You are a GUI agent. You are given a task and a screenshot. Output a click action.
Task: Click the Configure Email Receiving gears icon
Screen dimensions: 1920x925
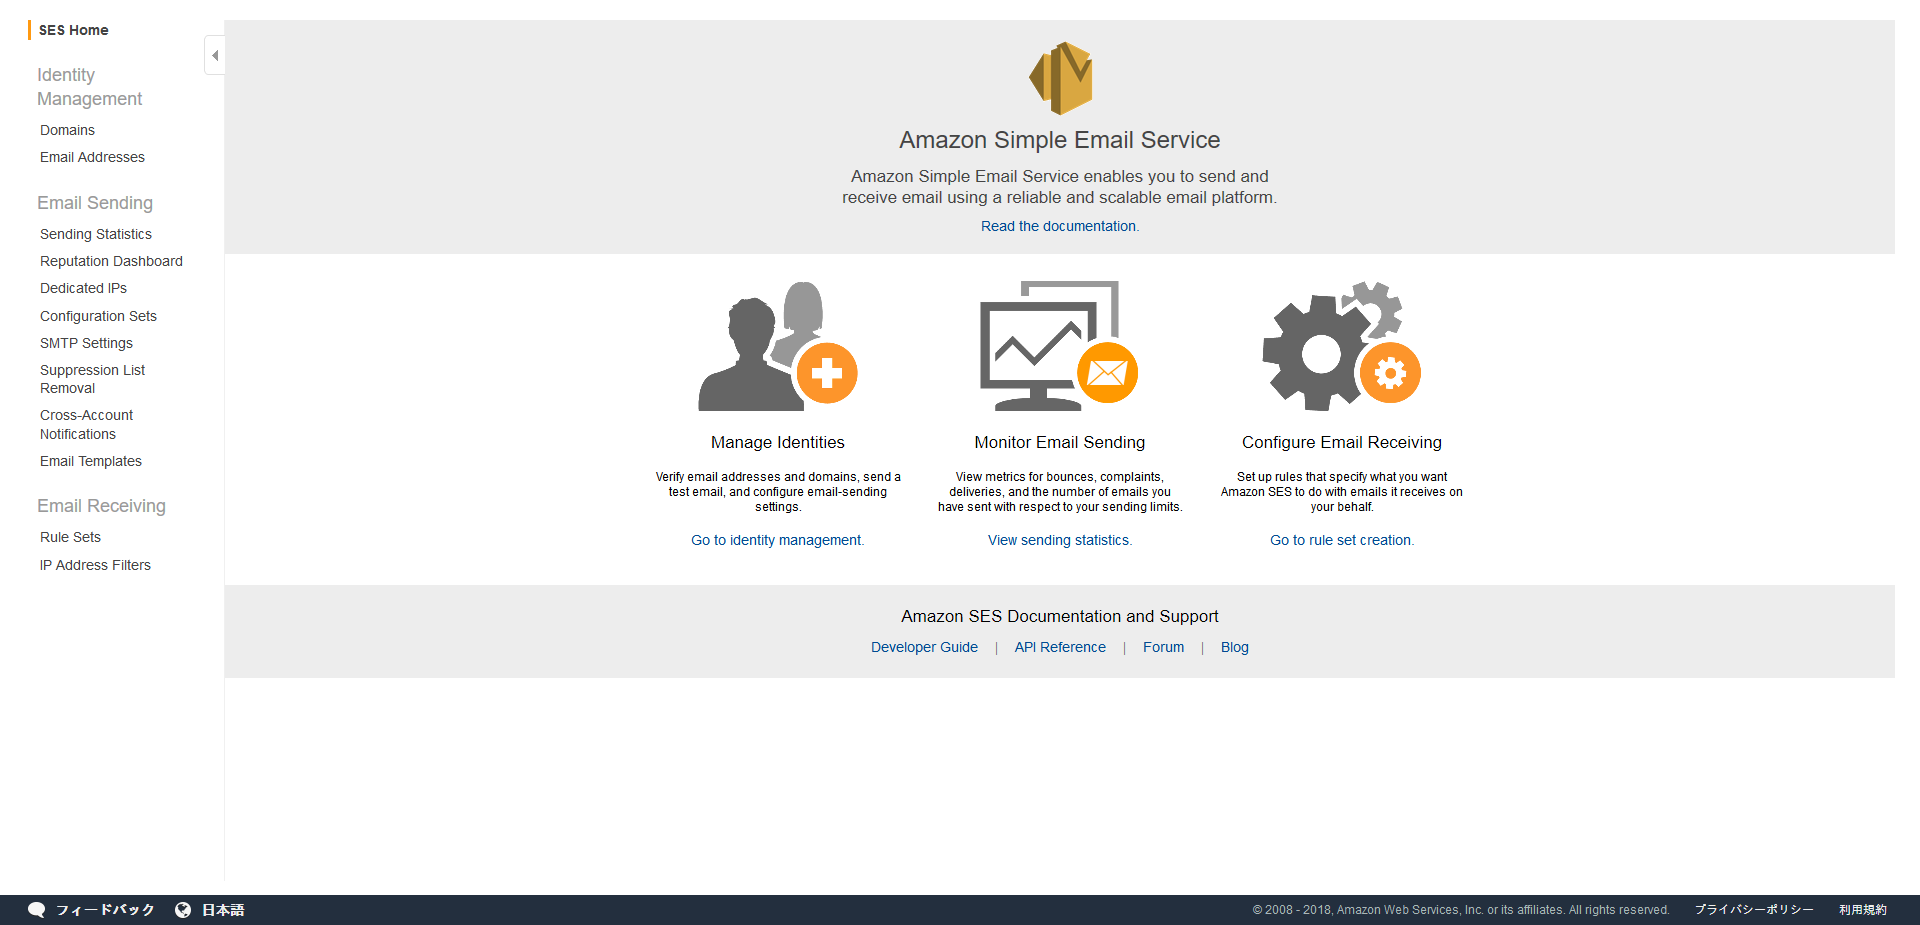click(1341, 346)
